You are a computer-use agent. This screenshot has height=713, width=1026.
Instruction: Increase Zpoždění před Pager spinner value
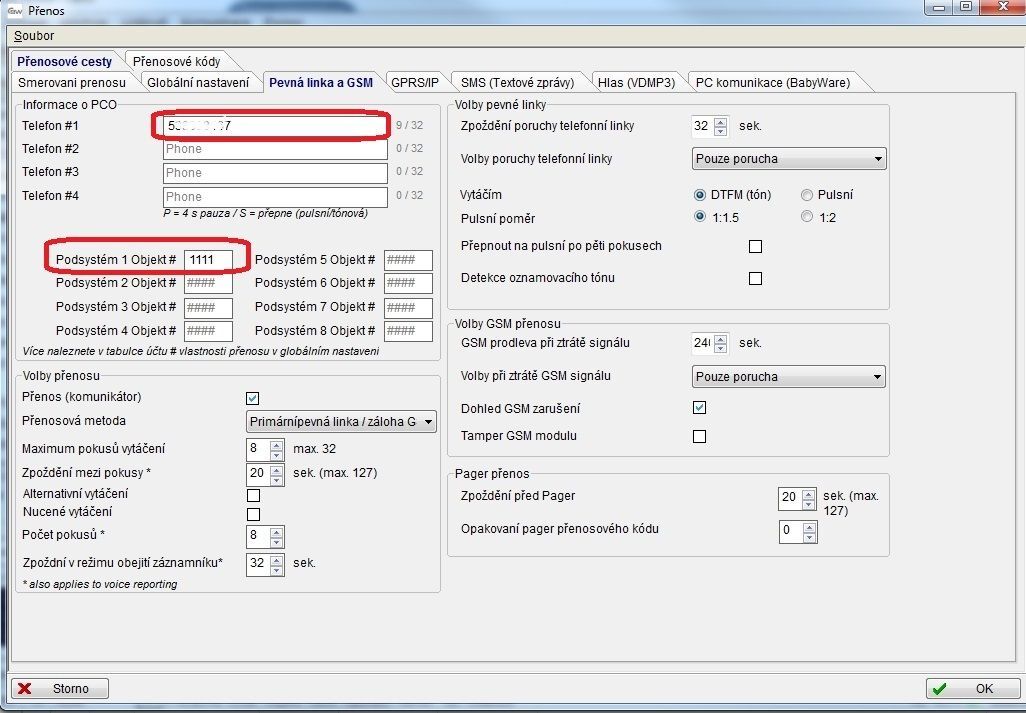tap(809, 492)
